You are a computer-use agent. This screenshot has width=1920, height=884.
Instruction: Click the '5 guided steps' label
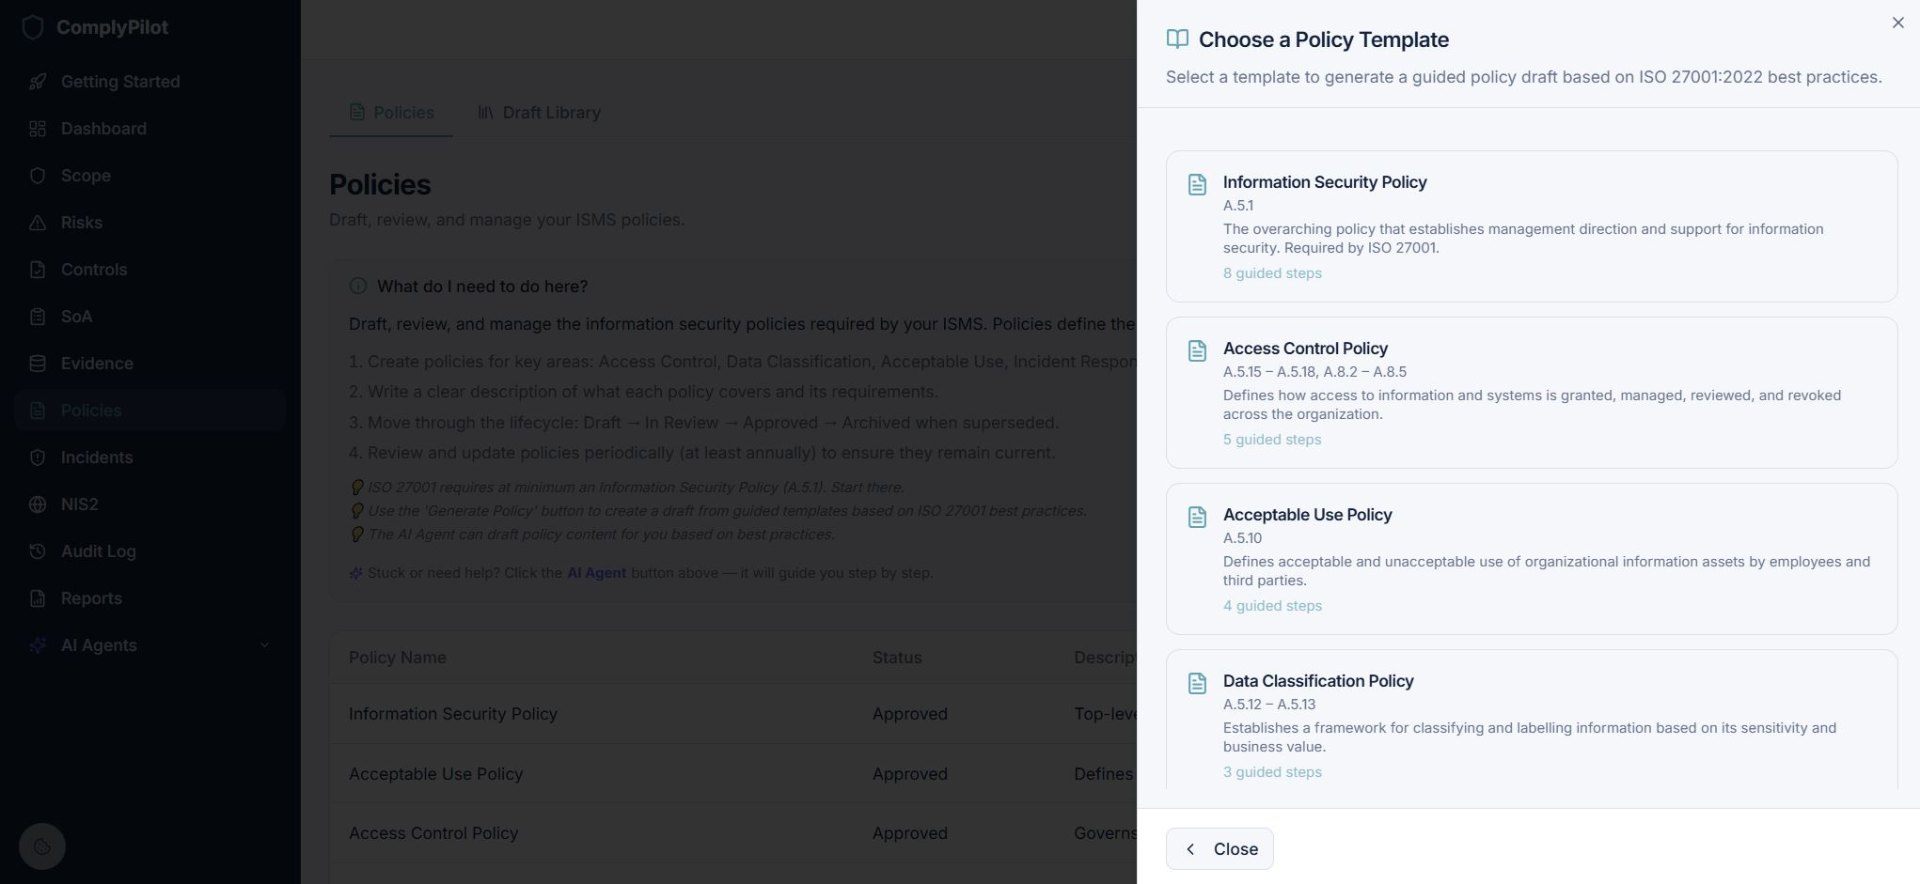(1272, 439)
